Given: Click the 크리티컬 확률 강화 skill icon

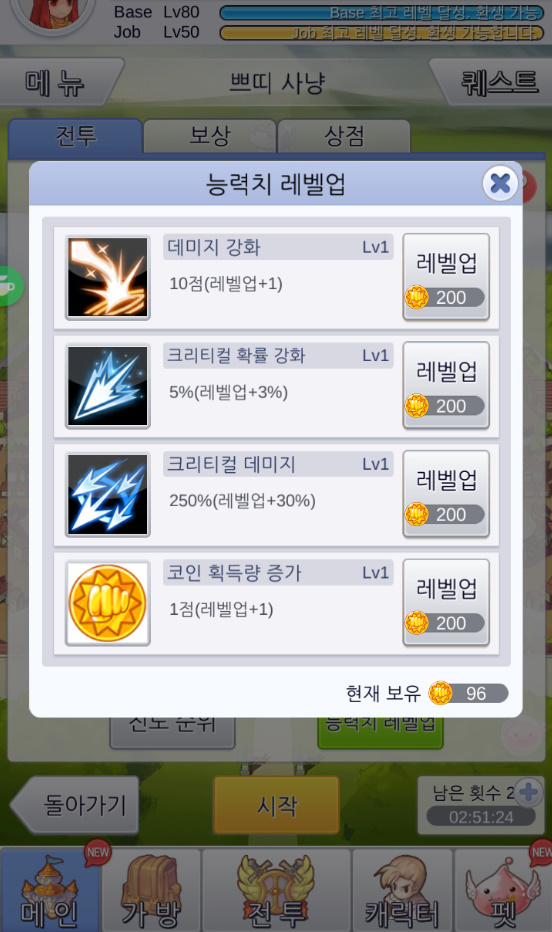Looking at the screenshot, I should coord(108,386).
